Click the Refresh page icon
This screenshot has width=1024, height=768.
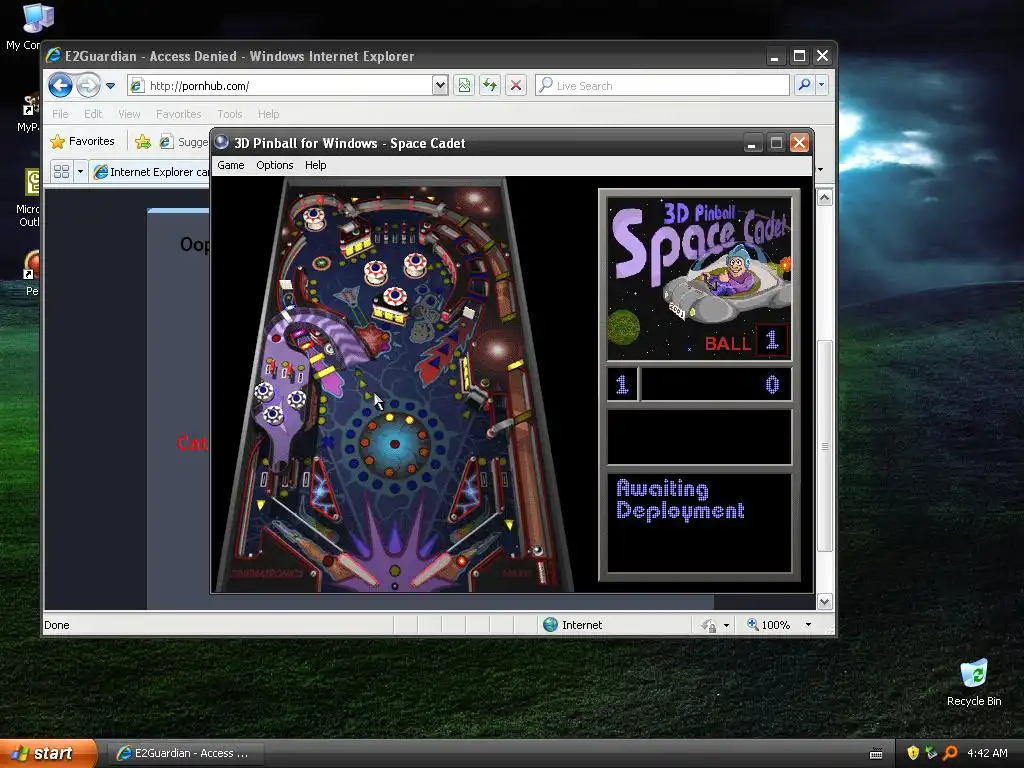[490, 86]
